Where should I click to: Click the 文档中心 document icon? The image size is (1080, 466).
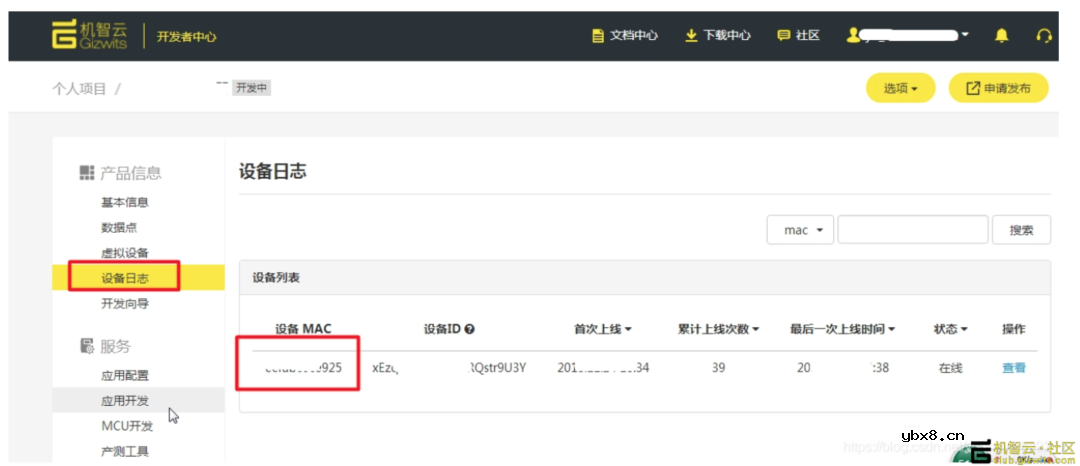(598, 36)
